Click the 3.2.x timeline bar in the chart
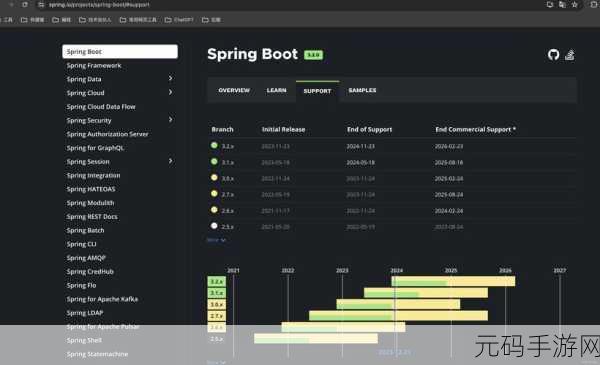The width and height of the screenshot is (600, 365). pyautogui.click(x=453, y=281)
